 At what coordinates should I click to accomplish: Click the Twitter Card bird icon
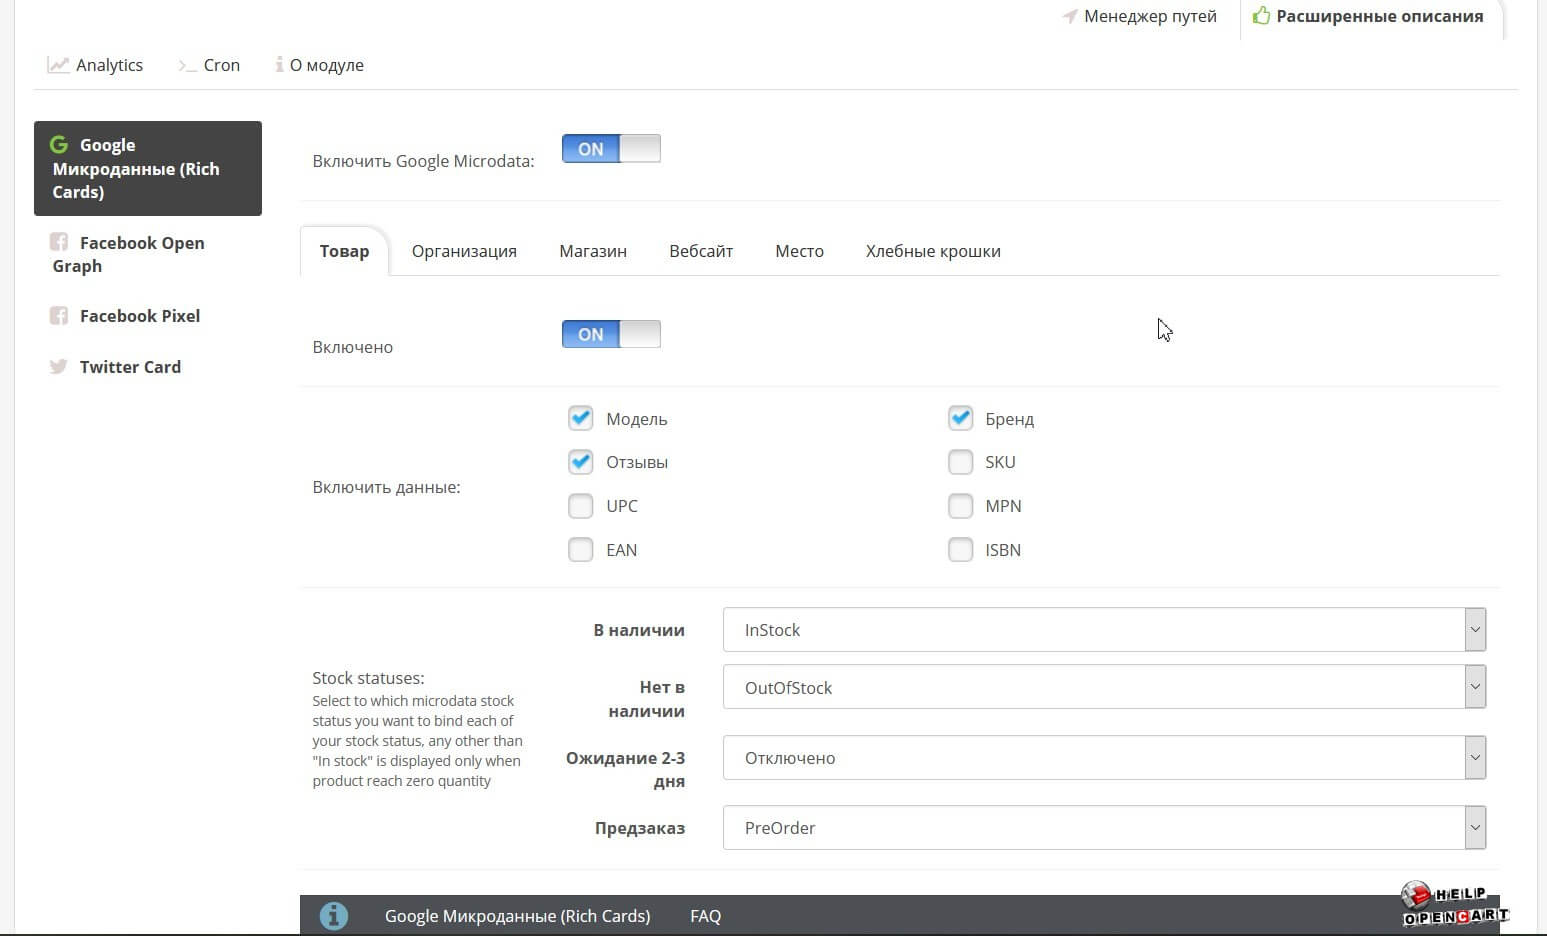click(x=59, y=367)
